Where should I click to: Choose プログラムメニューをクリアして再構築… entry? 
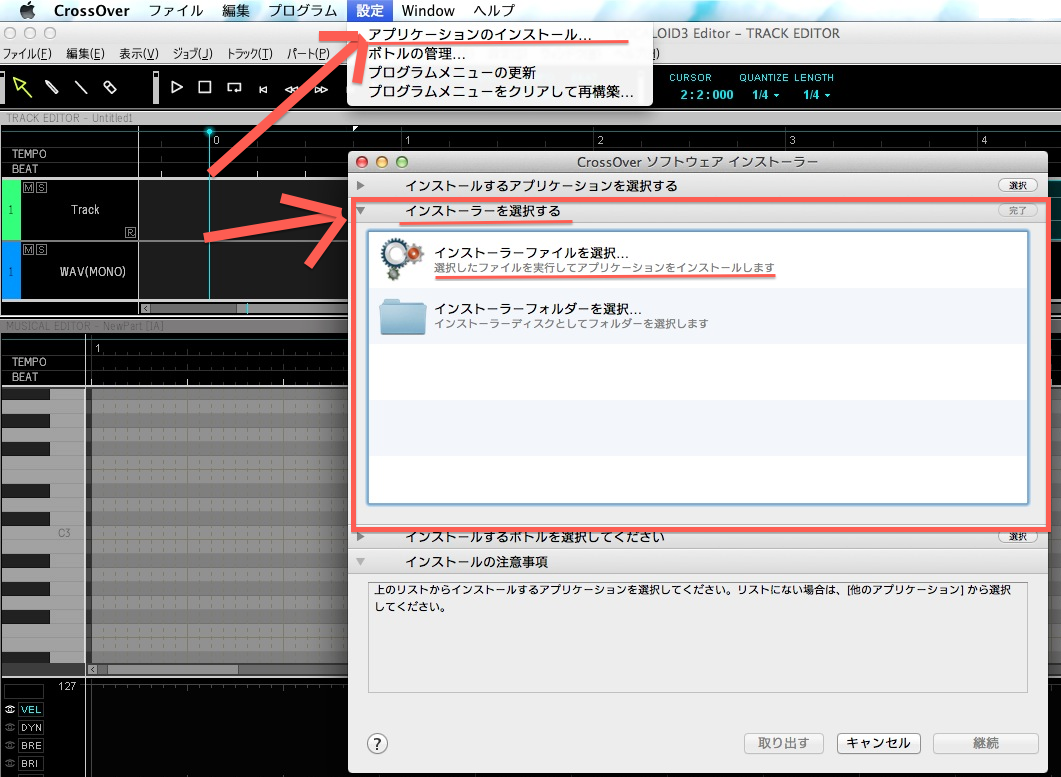point(499,91)
